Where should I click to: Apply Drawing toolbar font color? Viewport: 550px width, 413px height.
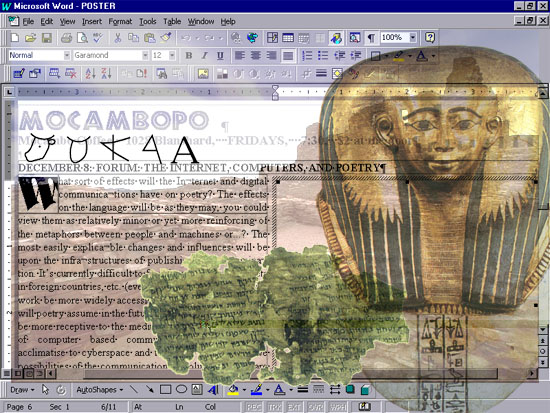coord(280,390)
